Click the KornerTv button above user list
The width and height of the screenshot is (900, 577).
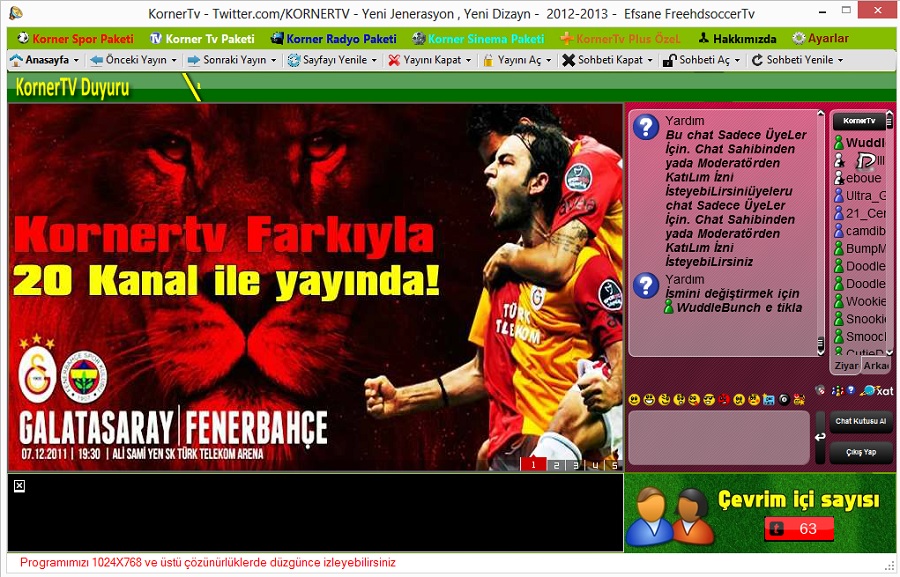tap(859, 121)
